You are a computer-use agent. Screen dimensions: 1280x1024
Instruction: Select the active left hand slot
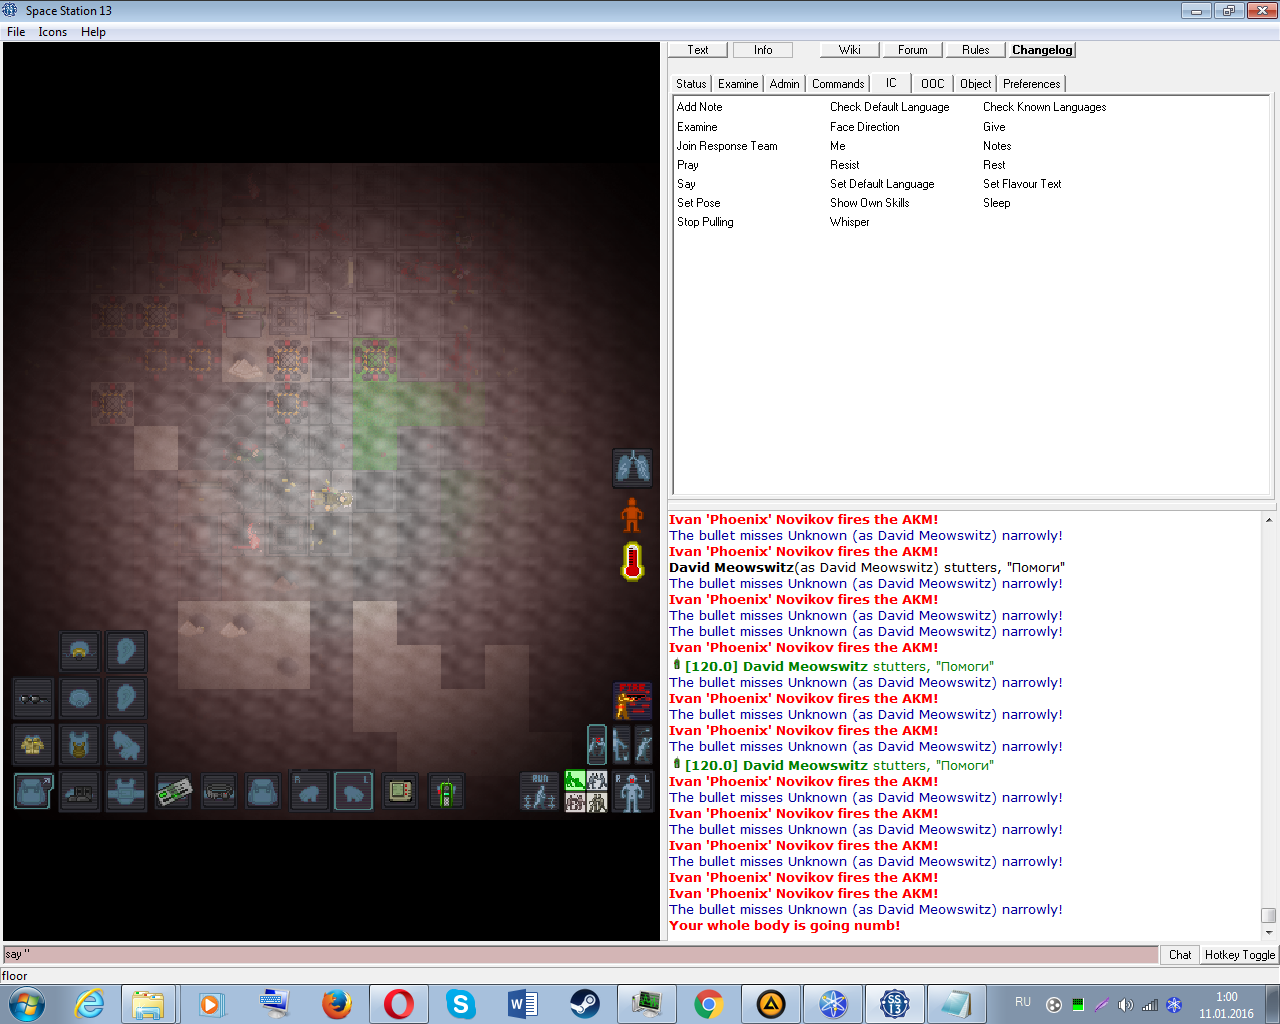[x=353, y=792]
